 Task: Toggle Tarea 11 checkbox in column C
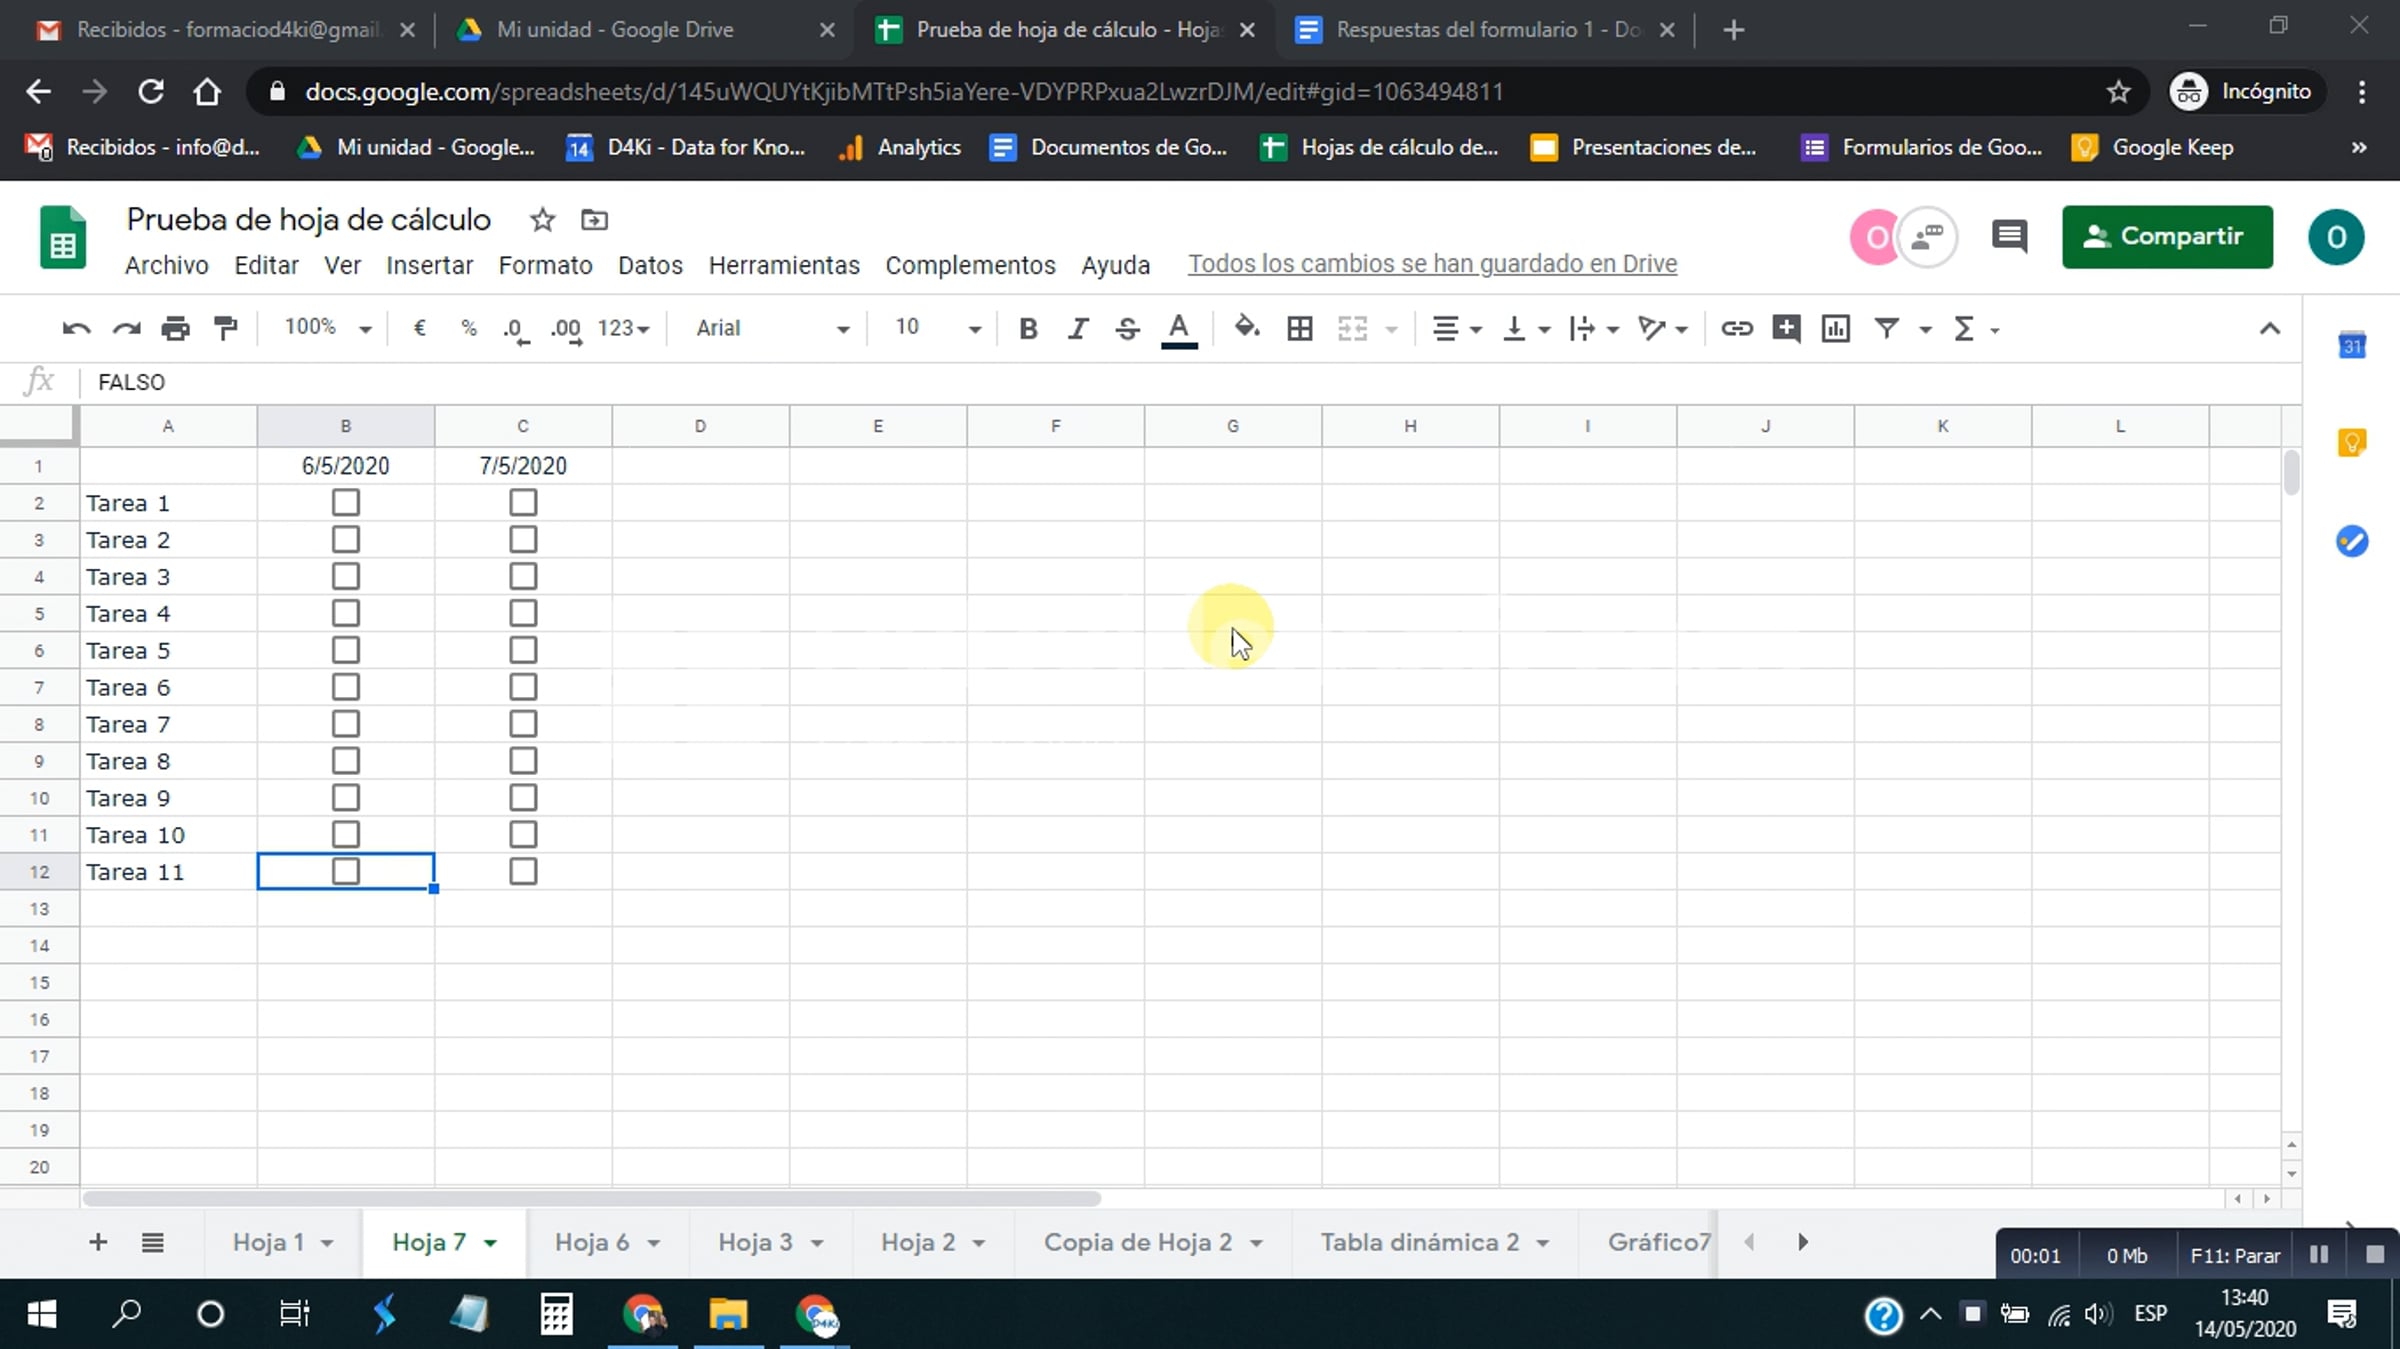(x=523, y=871)
